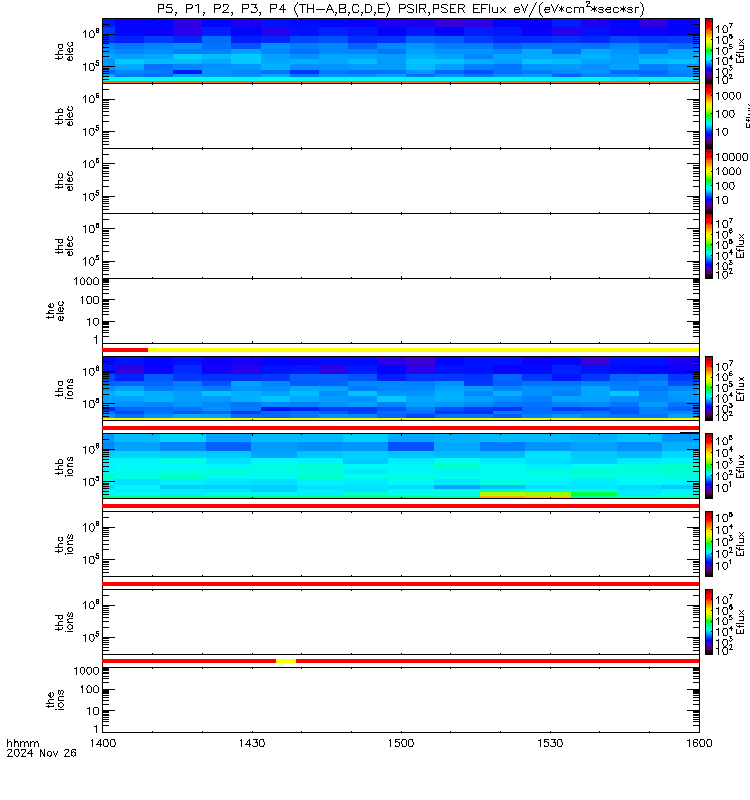Click the Eflux label beside tha ions color bar
Screen dimensions: 750x800
pos(741,389)
